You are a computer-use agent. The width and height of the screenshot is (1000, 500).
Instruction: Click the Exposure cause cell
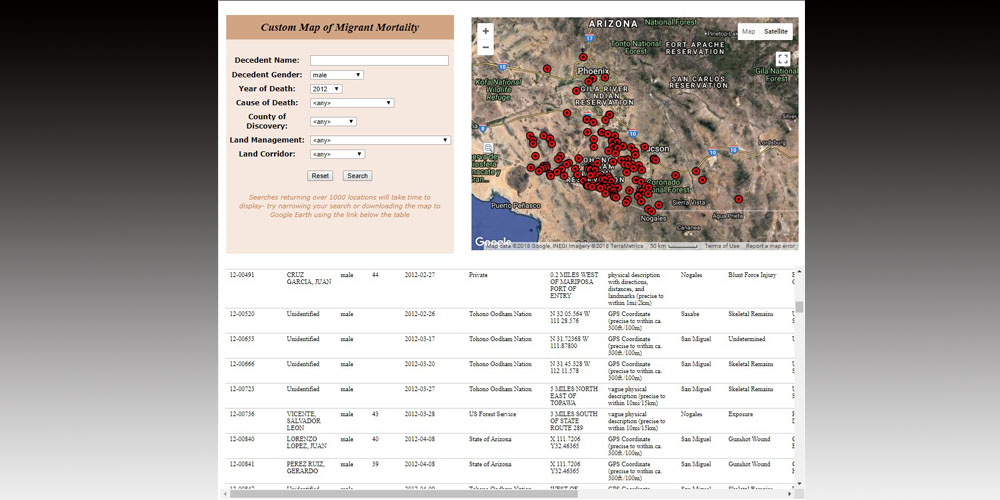(x=740, y=414)
